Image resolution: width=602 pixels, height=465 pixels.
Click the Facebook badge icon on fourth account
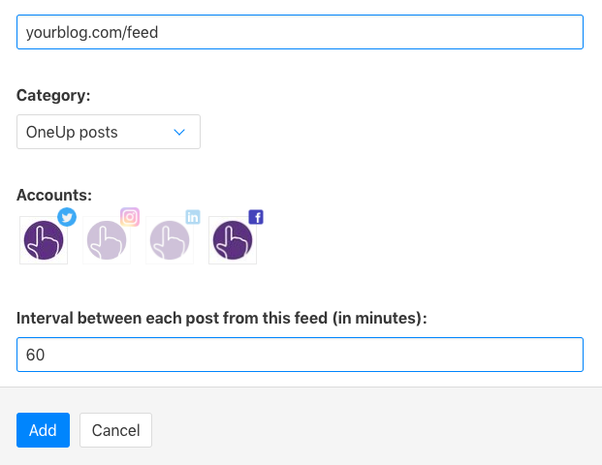click(x=255, y=217)
